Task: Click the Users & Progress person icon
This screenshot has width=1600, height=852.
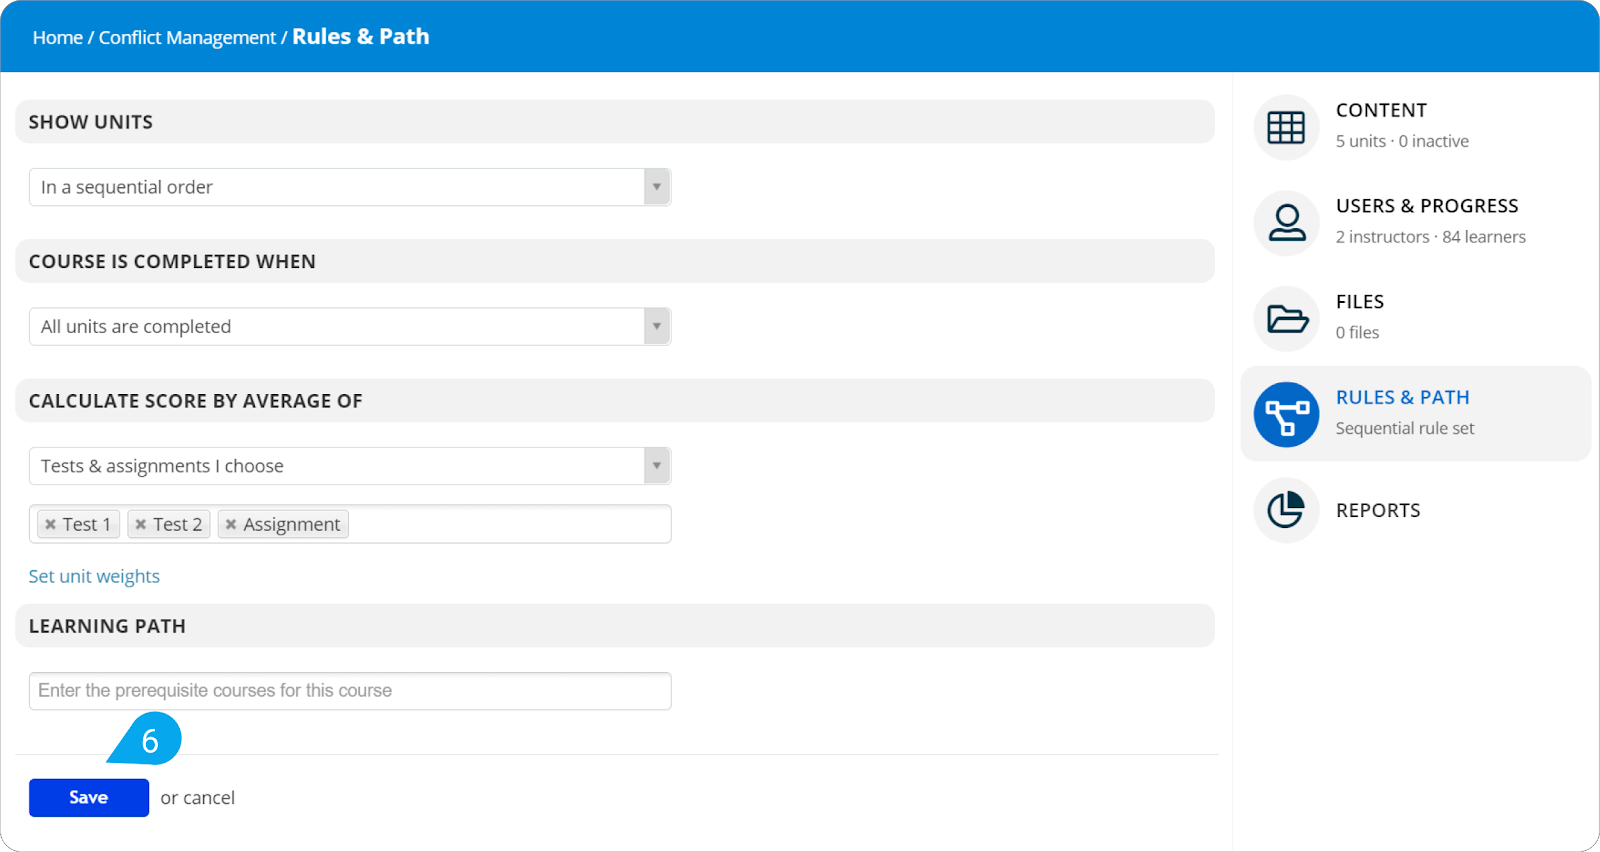Action: point(1286,223)
